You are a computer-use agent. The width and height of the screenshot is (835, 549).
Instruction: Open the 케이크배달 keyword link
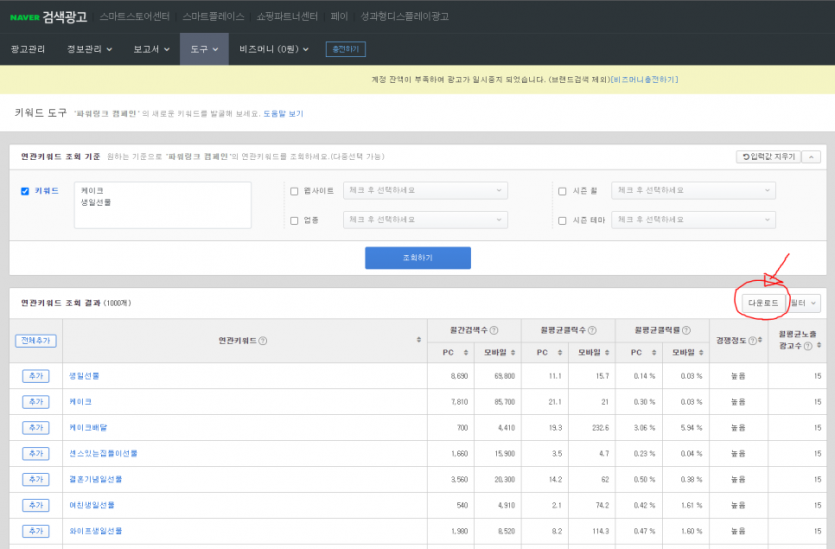point(88,428)
